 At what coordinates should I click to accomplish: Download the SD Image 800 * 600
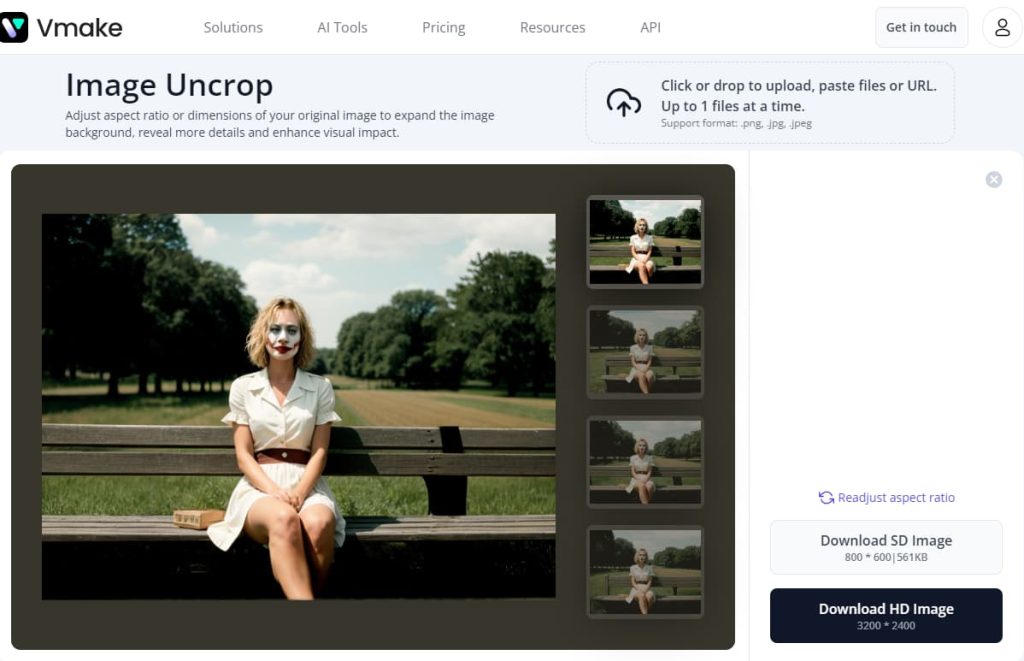point(886,547)
